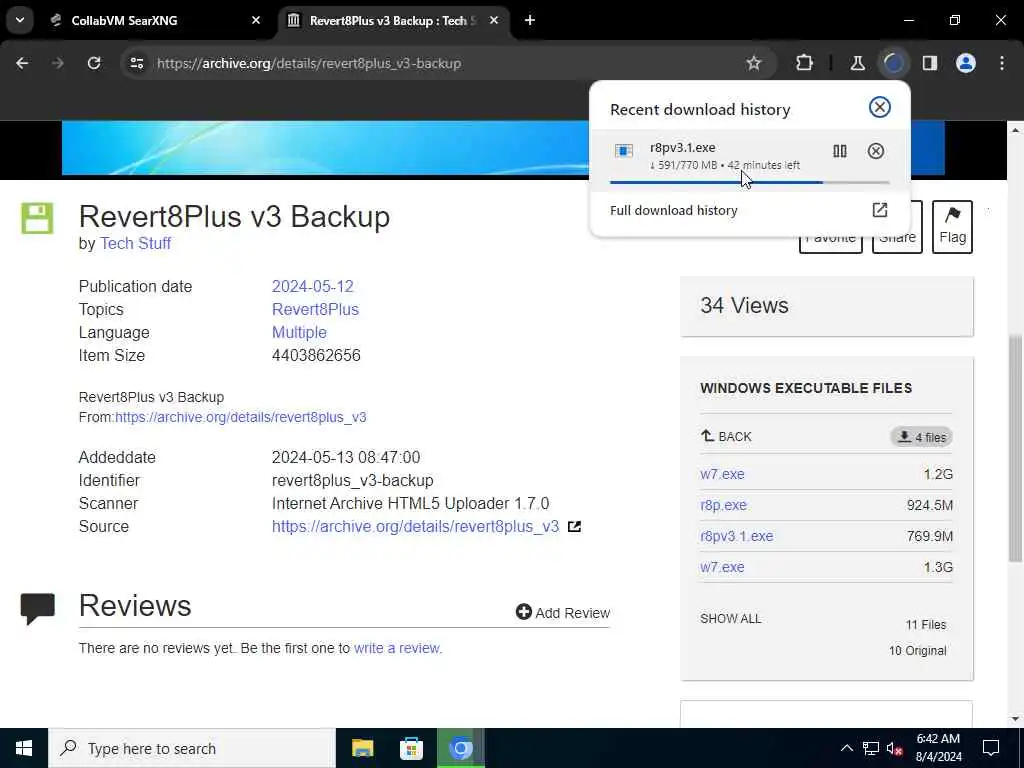Image resolution: width=1024 pixels, height=768 pixels.
Task: Close the Revert8Plus v3 Backup tab
Action: point(494,20)
